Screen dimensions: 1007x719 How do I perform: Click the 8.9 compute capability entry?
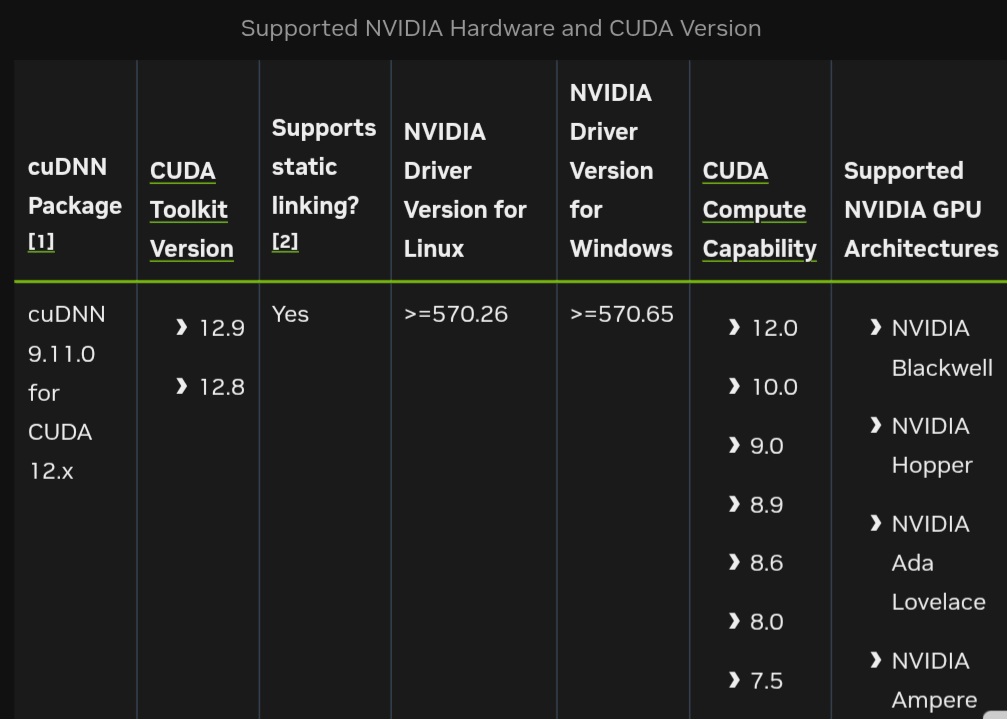pos(766,505)
